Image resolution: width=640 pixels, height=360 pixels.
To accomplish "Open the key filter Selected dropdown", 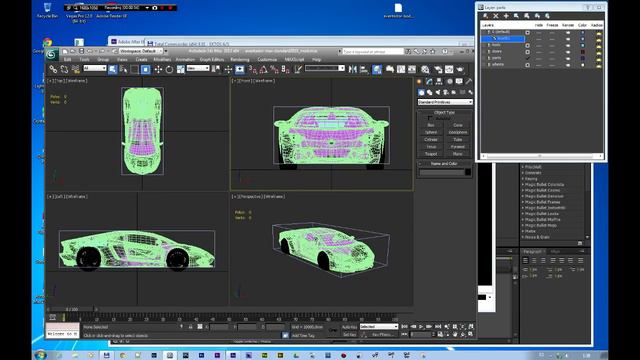I will pyautogui.click(x=379, y=327).
